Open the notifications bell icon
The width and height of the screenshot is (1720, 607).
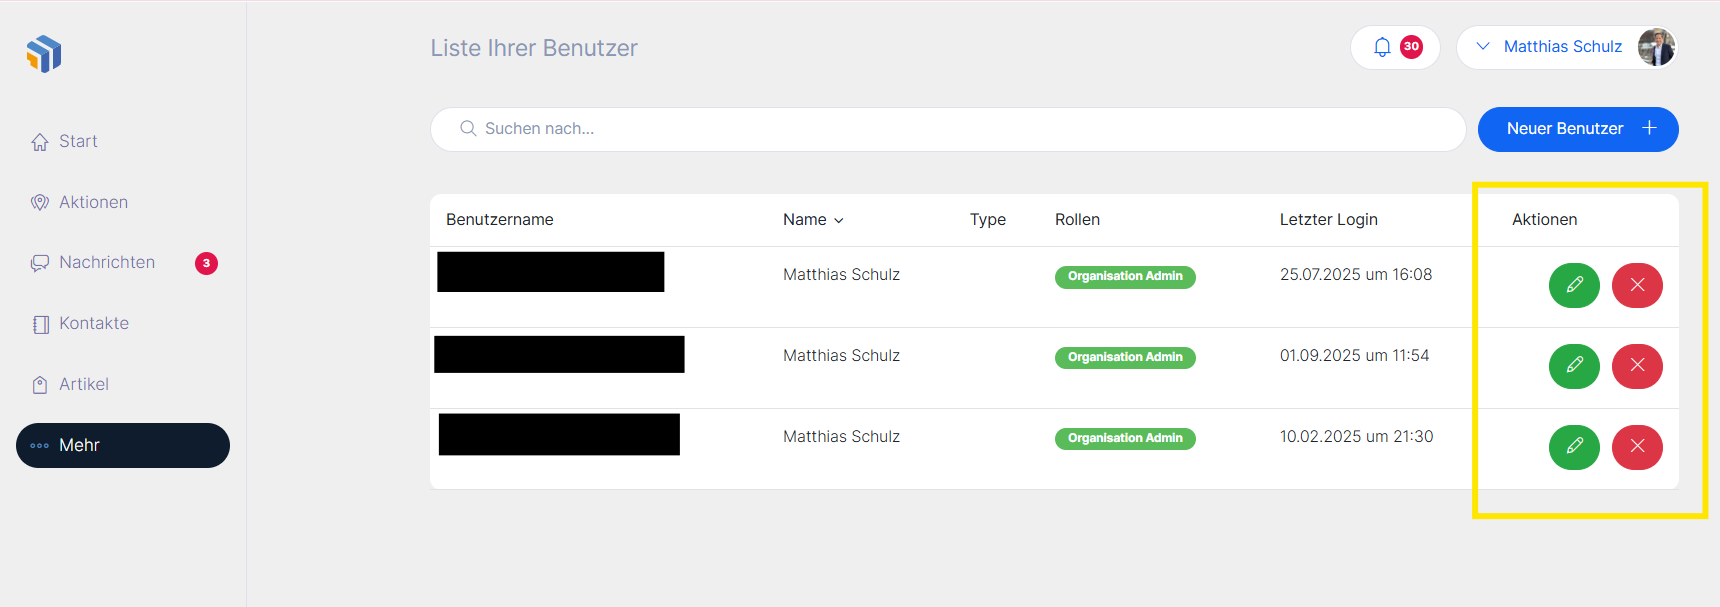[1382, 47]
